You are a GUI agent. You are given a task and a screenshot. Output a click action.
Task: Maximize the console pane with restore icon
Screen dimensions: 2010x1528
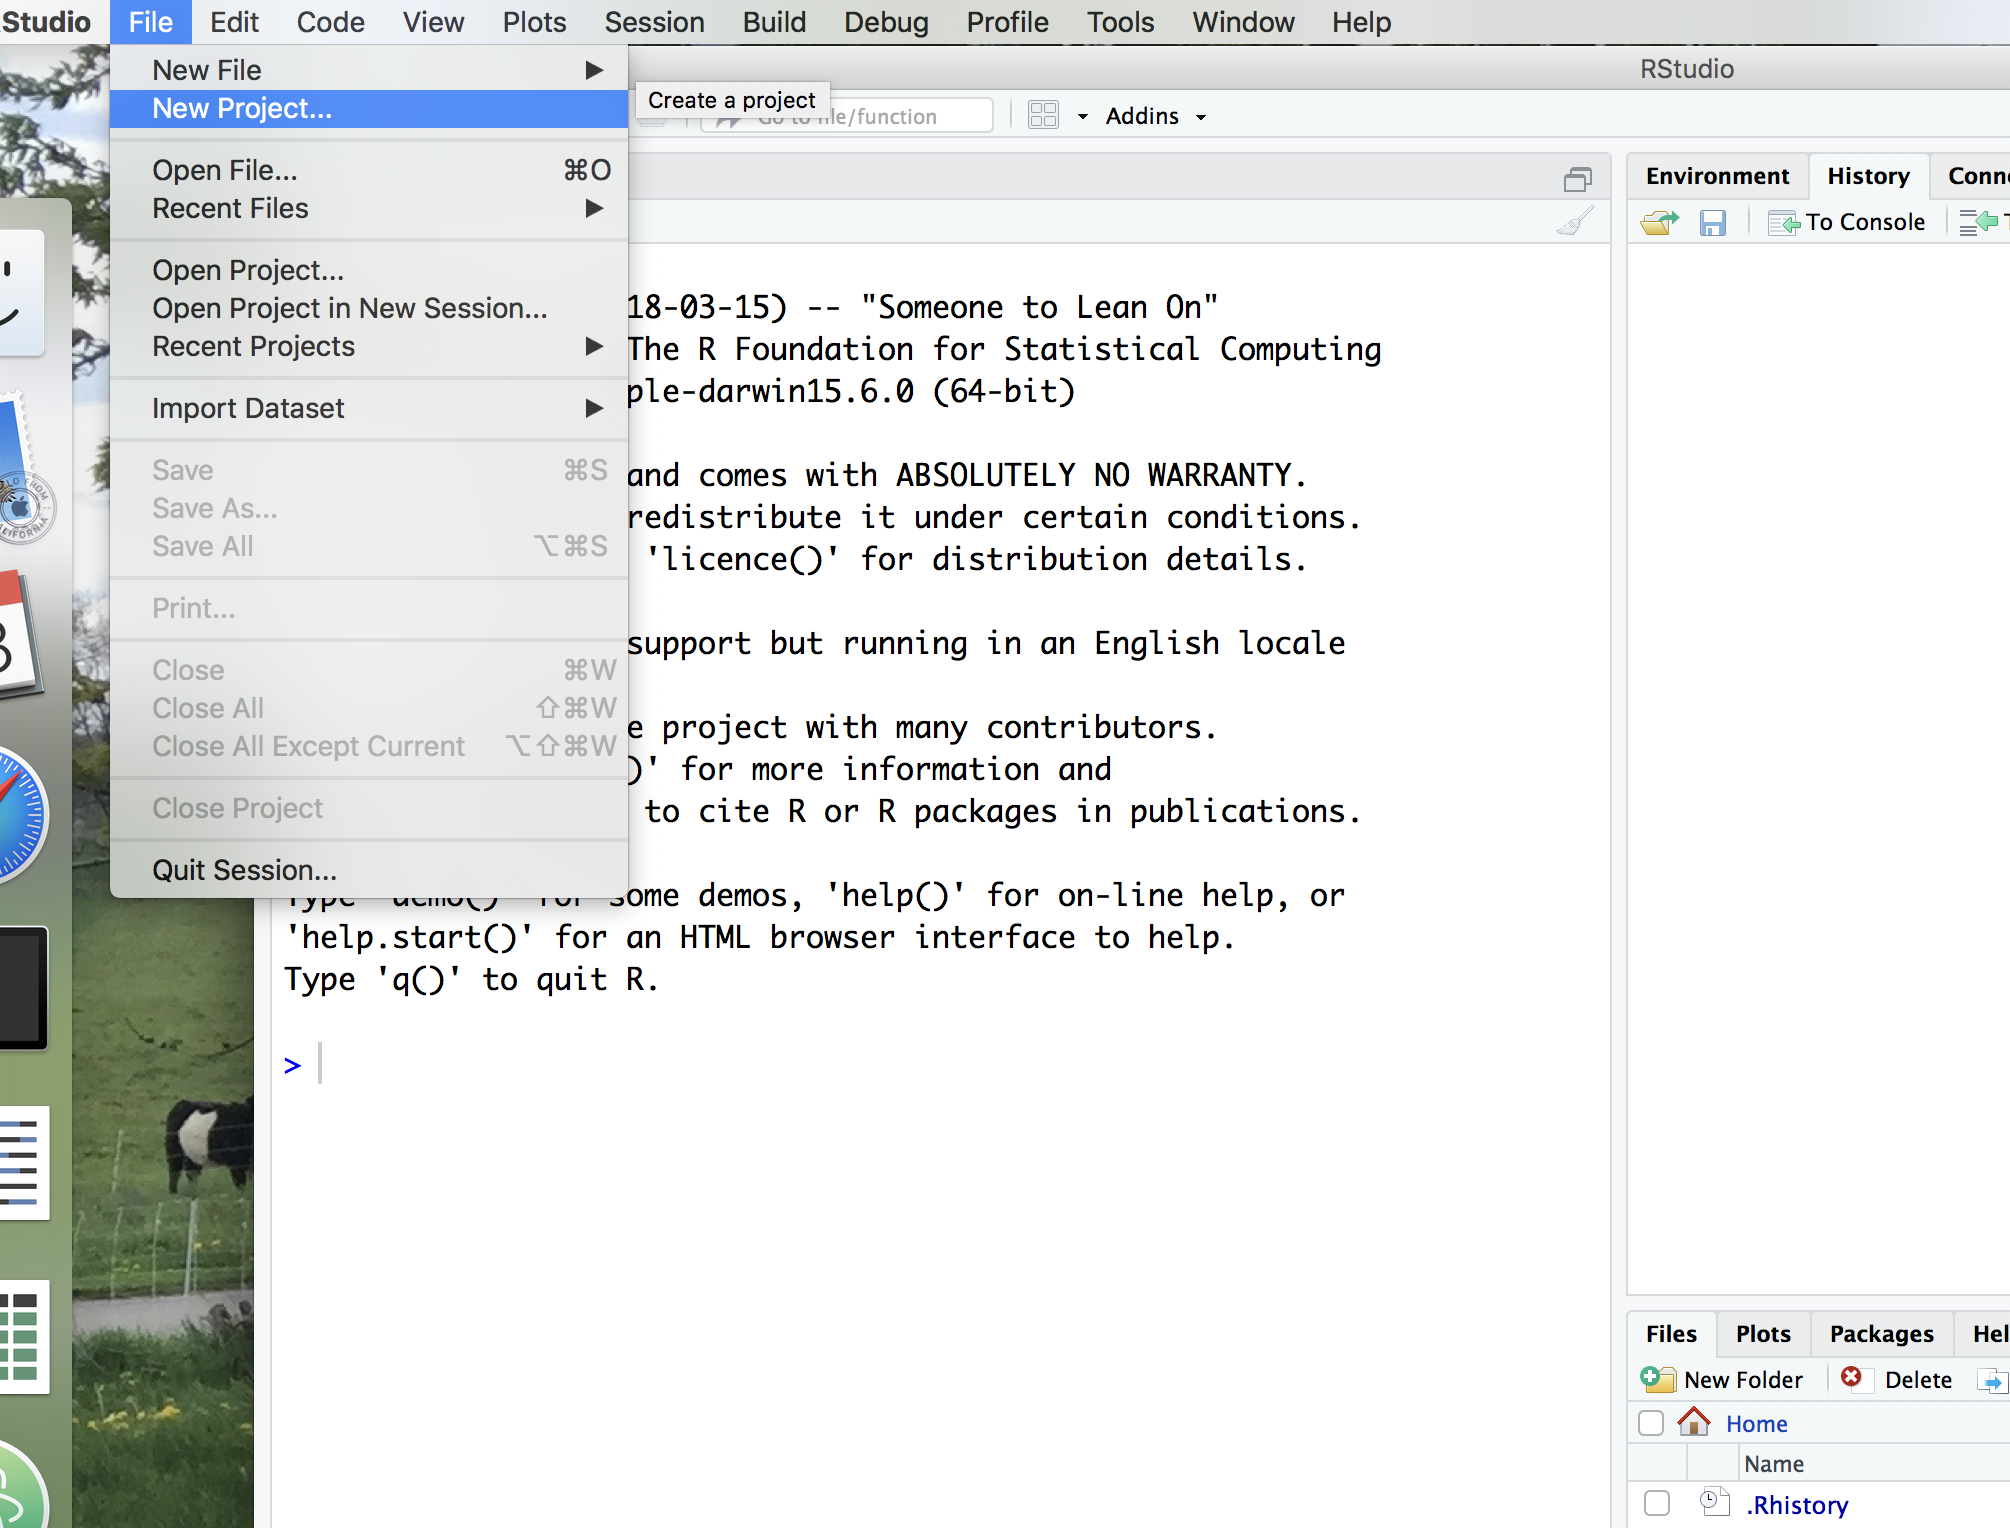click(1578, 179)
